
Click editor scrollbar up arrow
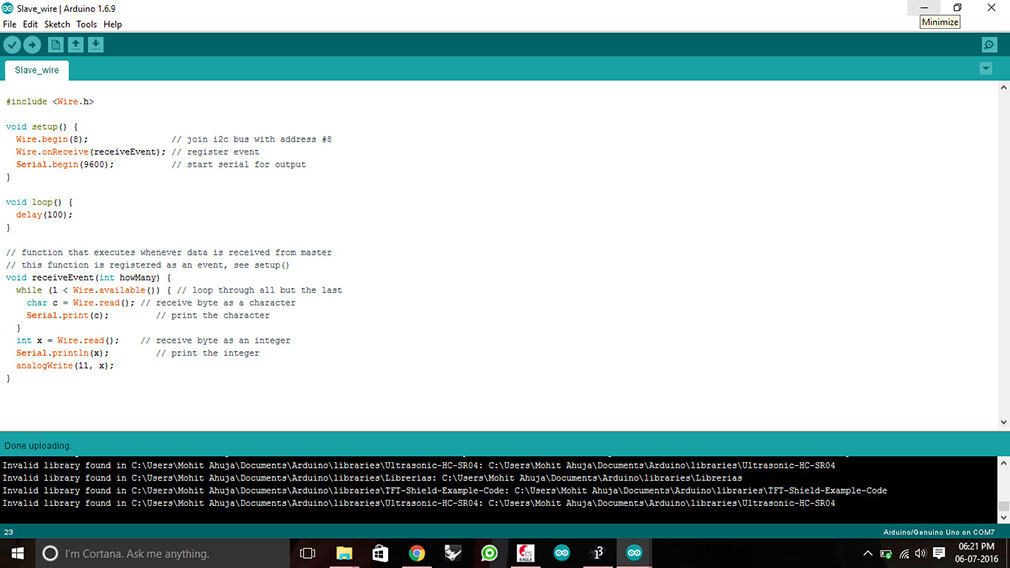pyautogui.click(x=1004, y=88)
